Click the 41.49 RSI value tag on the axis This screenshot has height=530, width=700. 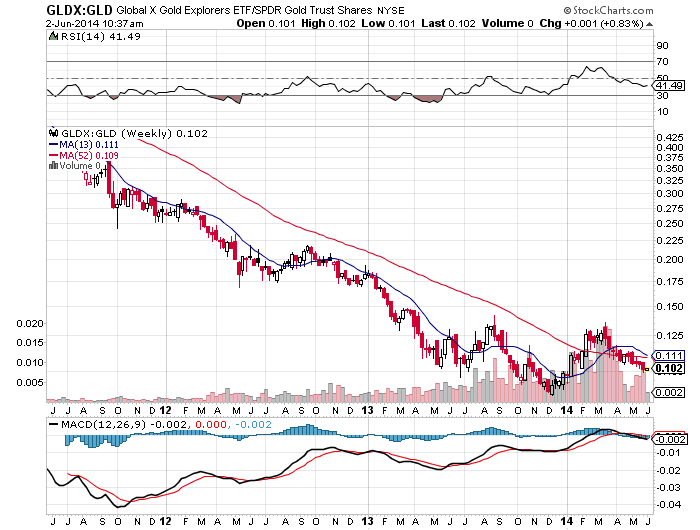pyautogui.click(x=669, y=85)
